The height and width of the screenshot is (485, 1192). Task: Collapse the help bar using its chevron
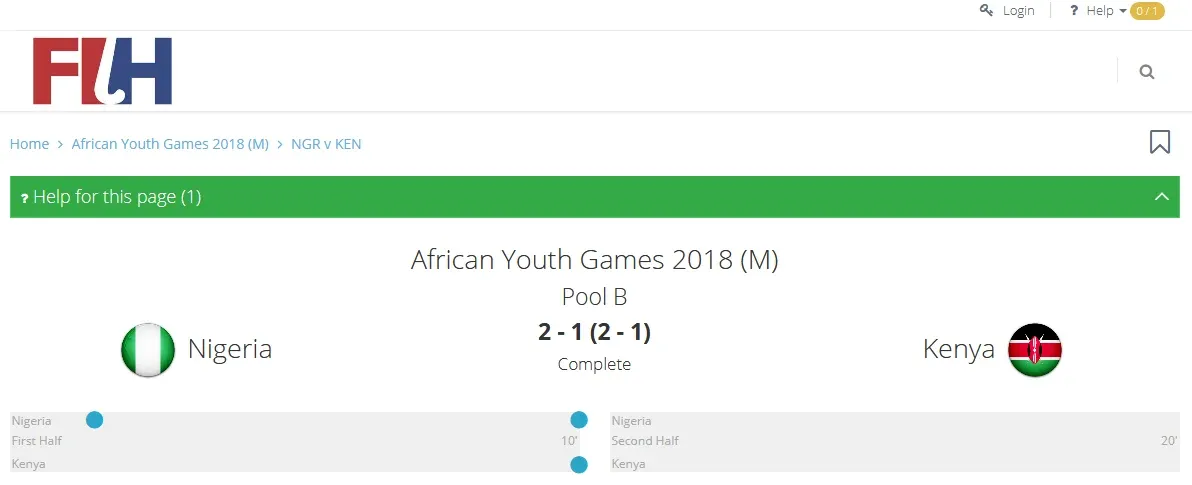[1162, 196]
